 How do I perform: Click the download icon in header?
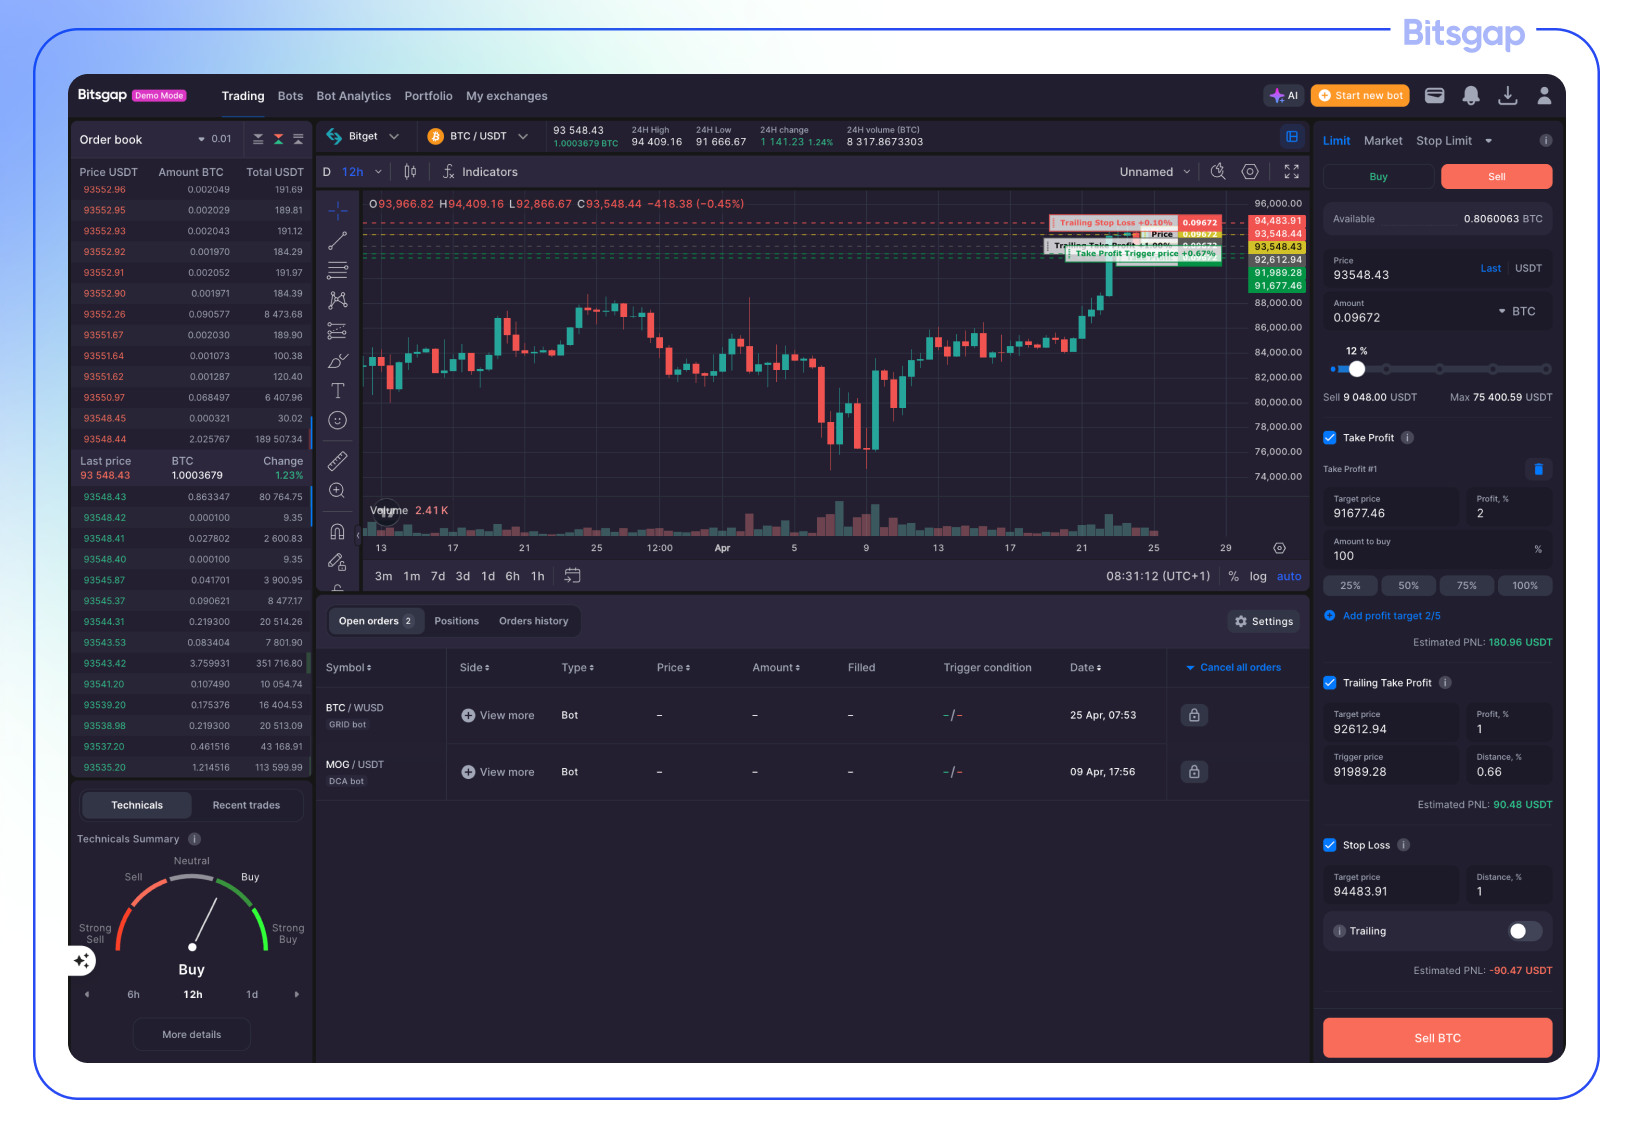click(x=1508, y=96)
